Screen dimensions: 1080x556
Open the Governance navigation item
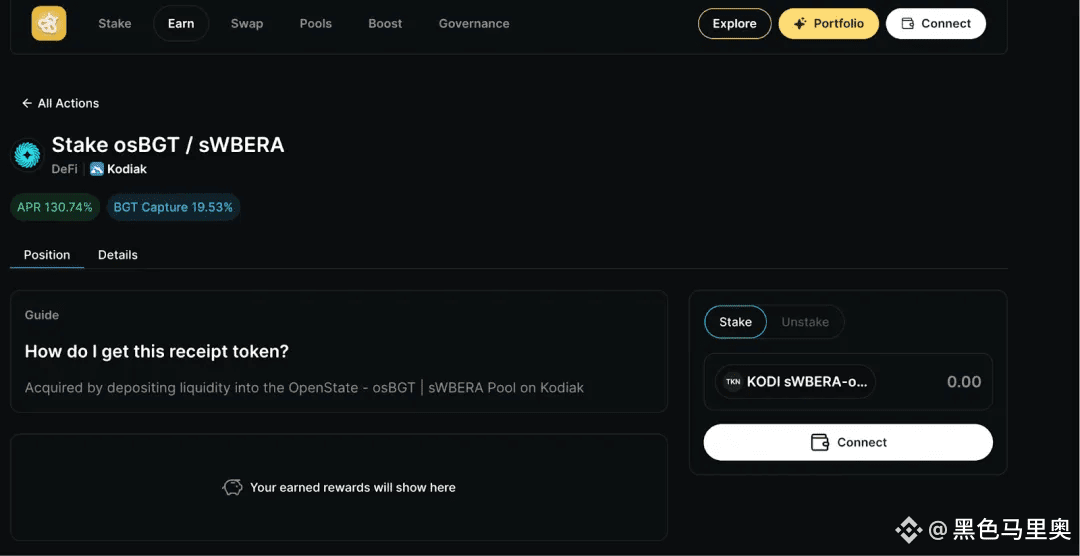pos(474,23)
